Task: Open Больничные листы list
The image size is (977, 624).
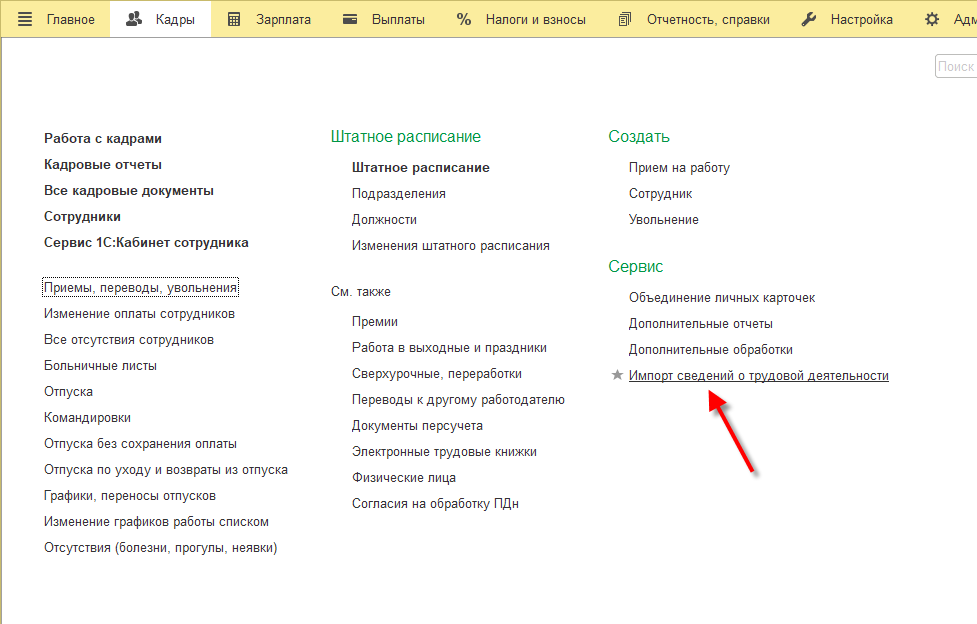Action: click(100, 365)
